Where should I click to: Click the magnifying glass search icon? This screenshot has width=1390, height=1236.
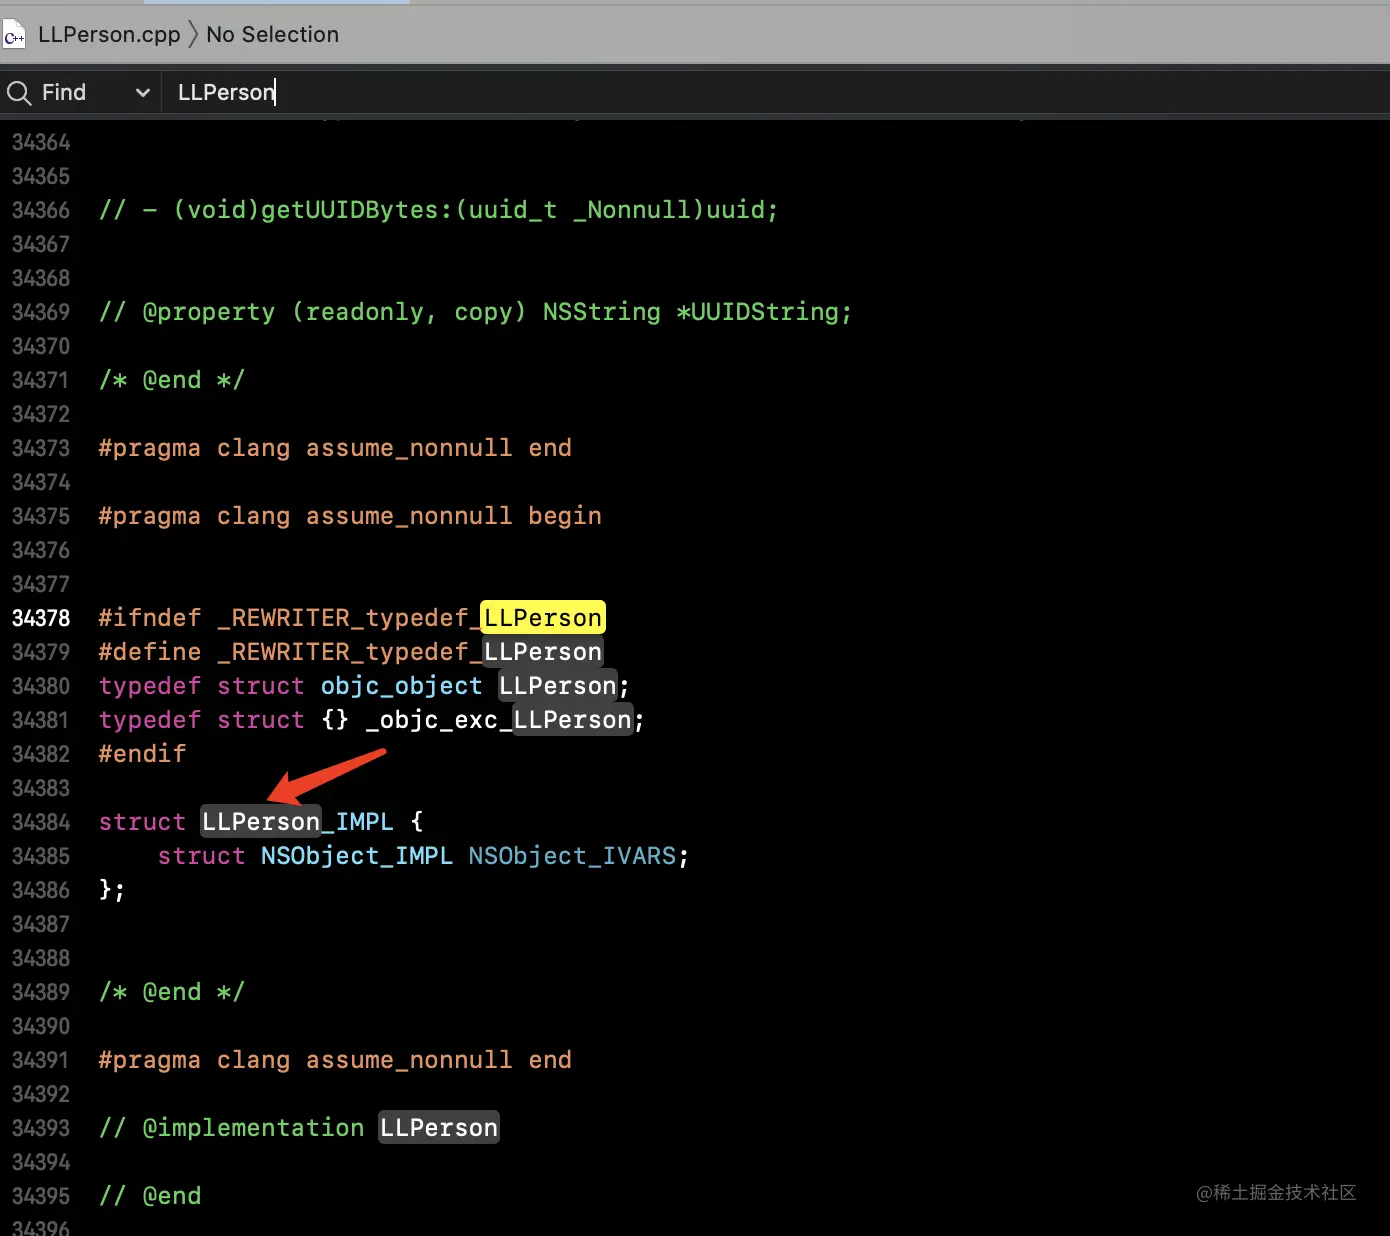pos(19,93)
